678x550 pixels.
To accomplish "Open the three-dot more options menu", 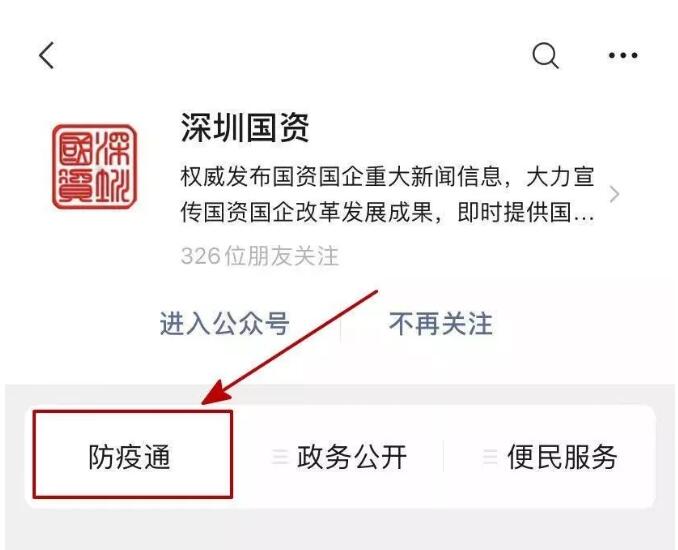I will (x=623, y=55).
